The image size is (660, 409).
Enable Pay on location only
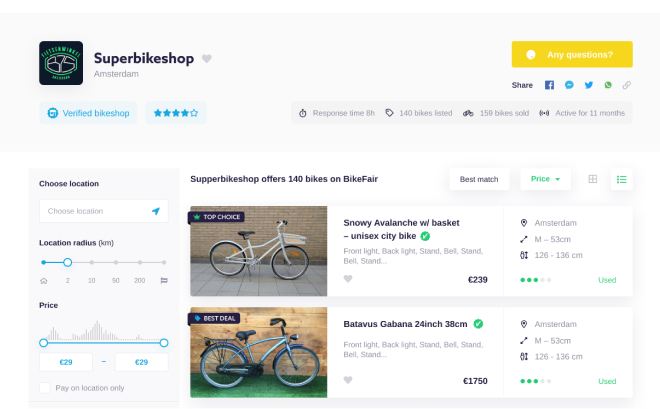tap(45, 388)
